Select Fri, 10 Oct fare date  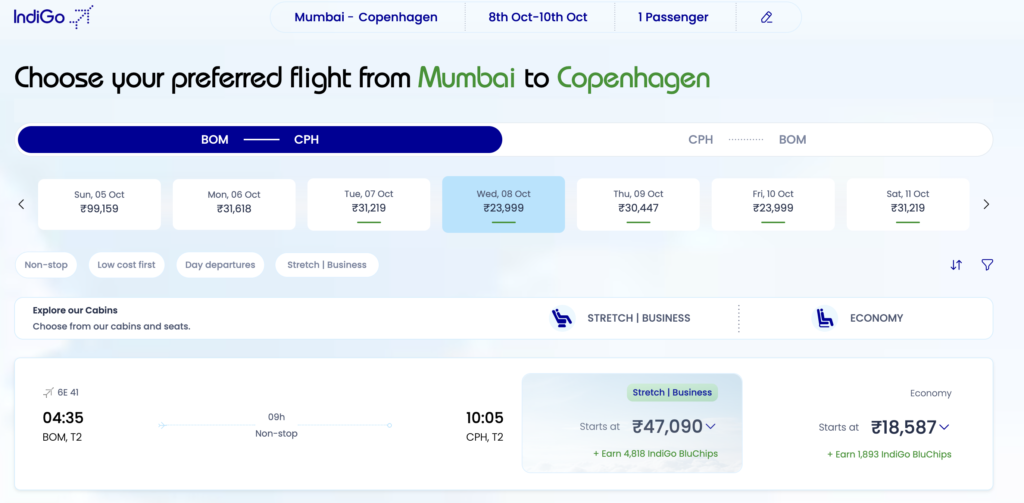click(773, 203)
